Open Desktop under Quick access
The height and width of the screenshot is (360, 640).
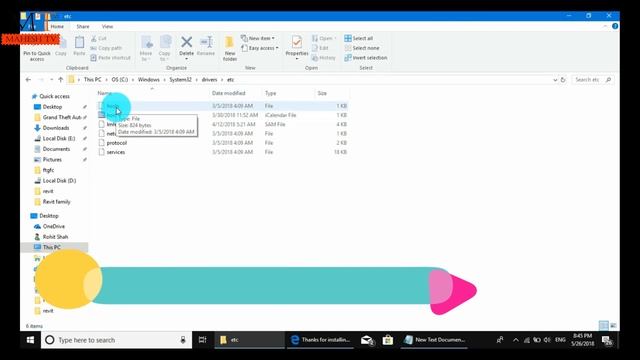coord(52,107)
